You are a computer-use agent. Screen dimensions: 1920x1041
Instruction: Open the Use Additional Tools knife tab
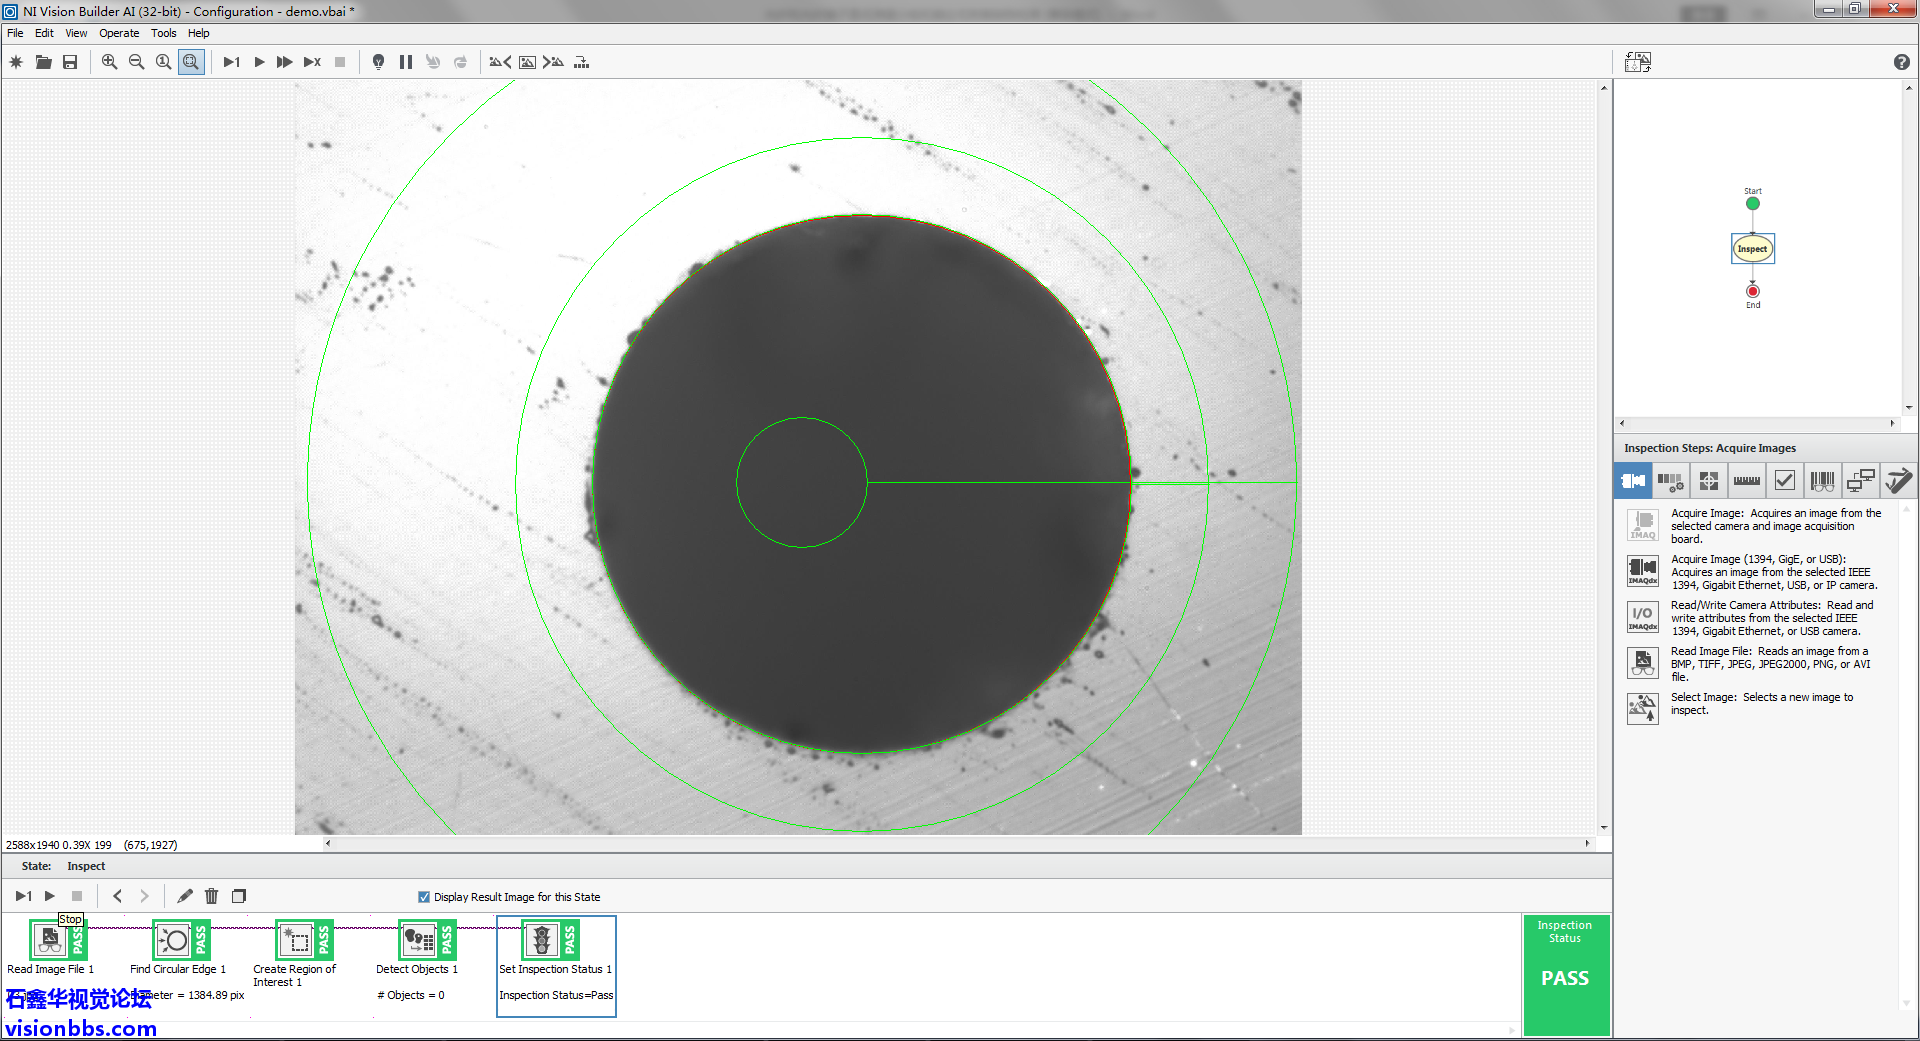tap(1897, 481)
